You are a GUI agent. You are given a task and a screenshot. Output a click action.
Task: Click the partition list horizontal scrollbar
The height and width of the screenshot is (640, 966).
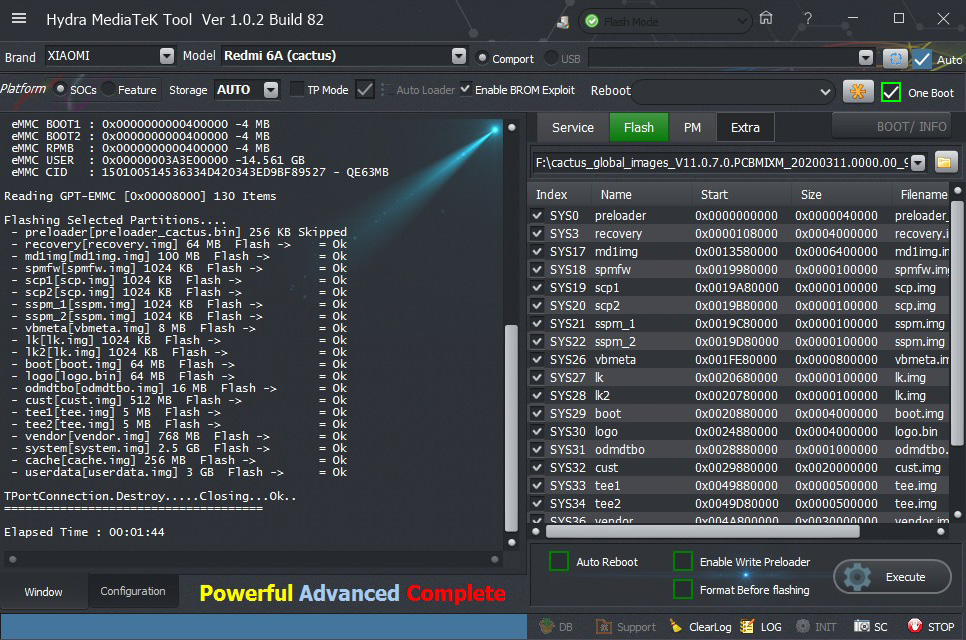tap(700, 531)
